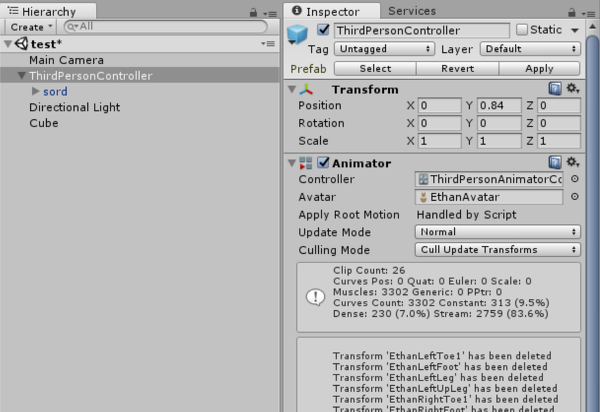Click the Inspector vertical scrollbar thumb
This screenshot has width=600, height=412.
593,224
